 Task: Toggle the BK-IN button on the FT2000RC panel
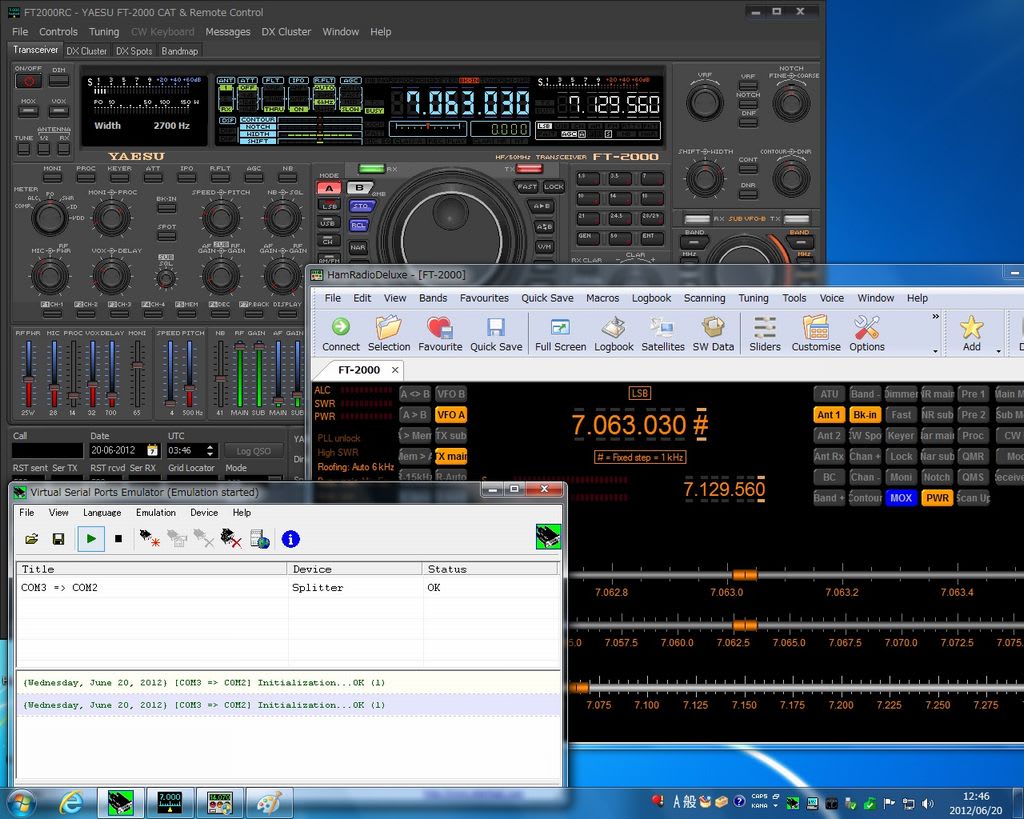[166, 208]
